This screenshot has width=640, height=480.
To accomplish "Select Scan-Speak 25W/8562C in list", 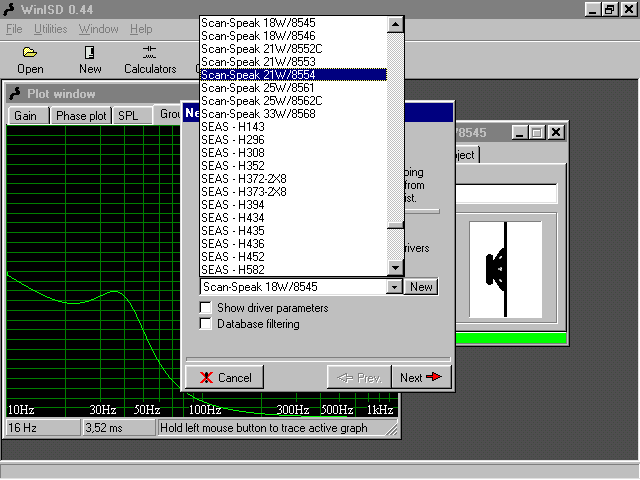I will 293,101.
